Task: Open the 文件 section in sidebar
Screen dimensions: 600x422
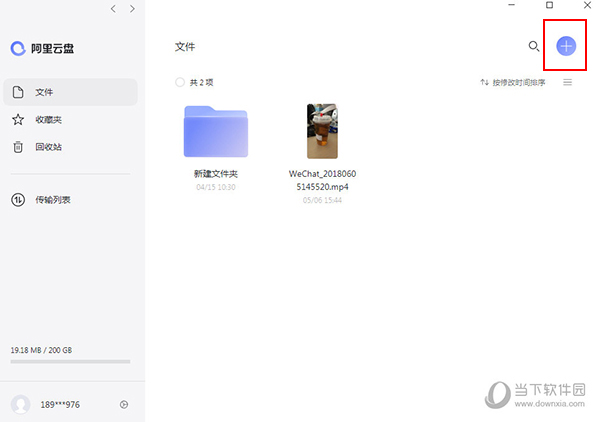Action: click(x=70, y=92)
